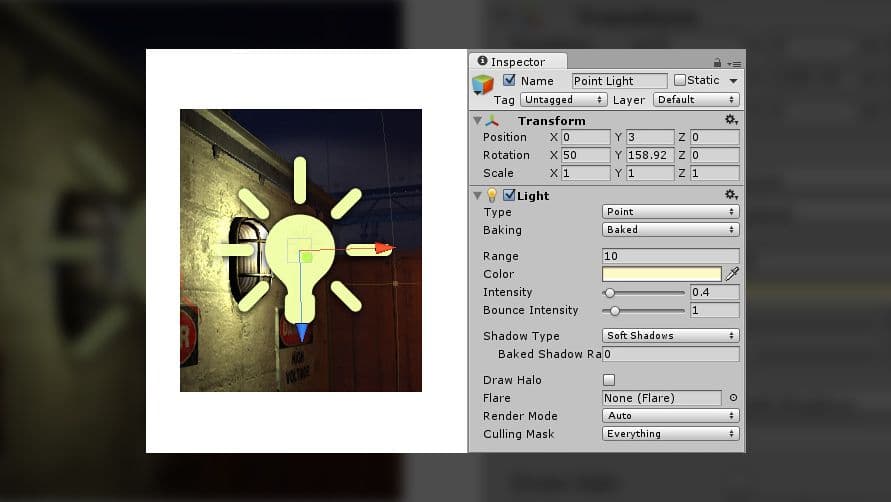Open the Shadow Type dropdown
891x502 pixels.
(671, 335)
